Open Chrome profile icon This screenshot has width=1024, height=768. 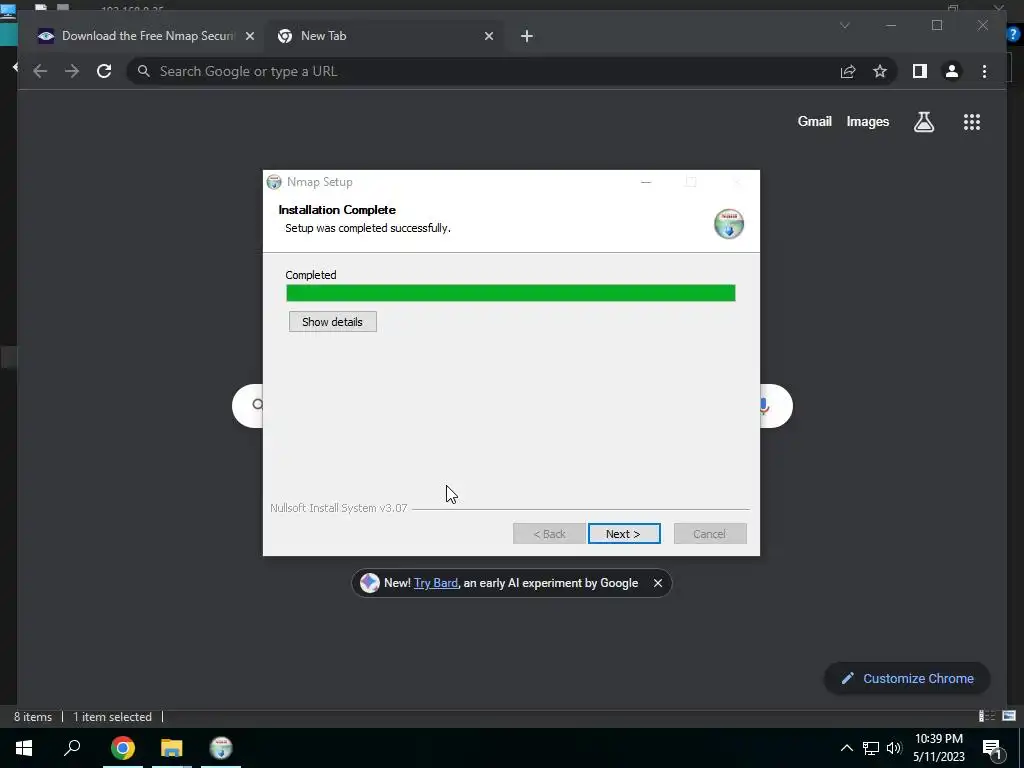(x=952, y=71)
